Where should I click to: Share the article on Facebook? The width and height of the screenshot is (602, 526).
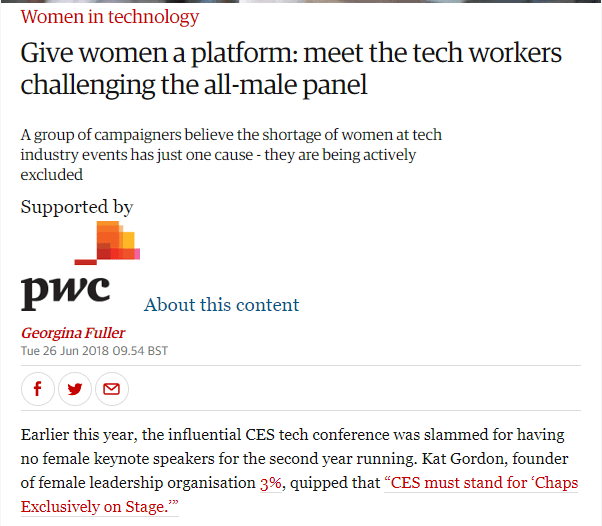pos(38,389)
